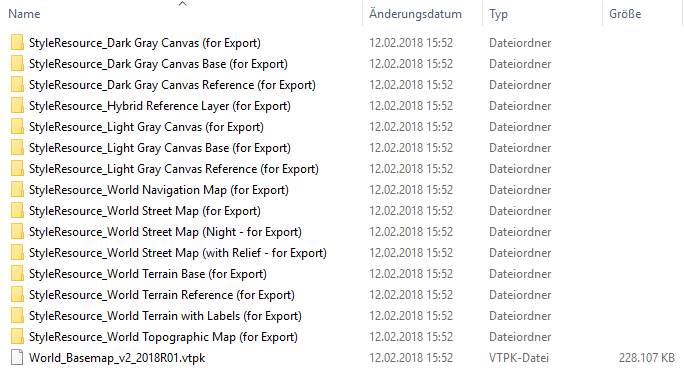Sort by Größe column header
The image size is (684, 376).
[x=625, y=14]
